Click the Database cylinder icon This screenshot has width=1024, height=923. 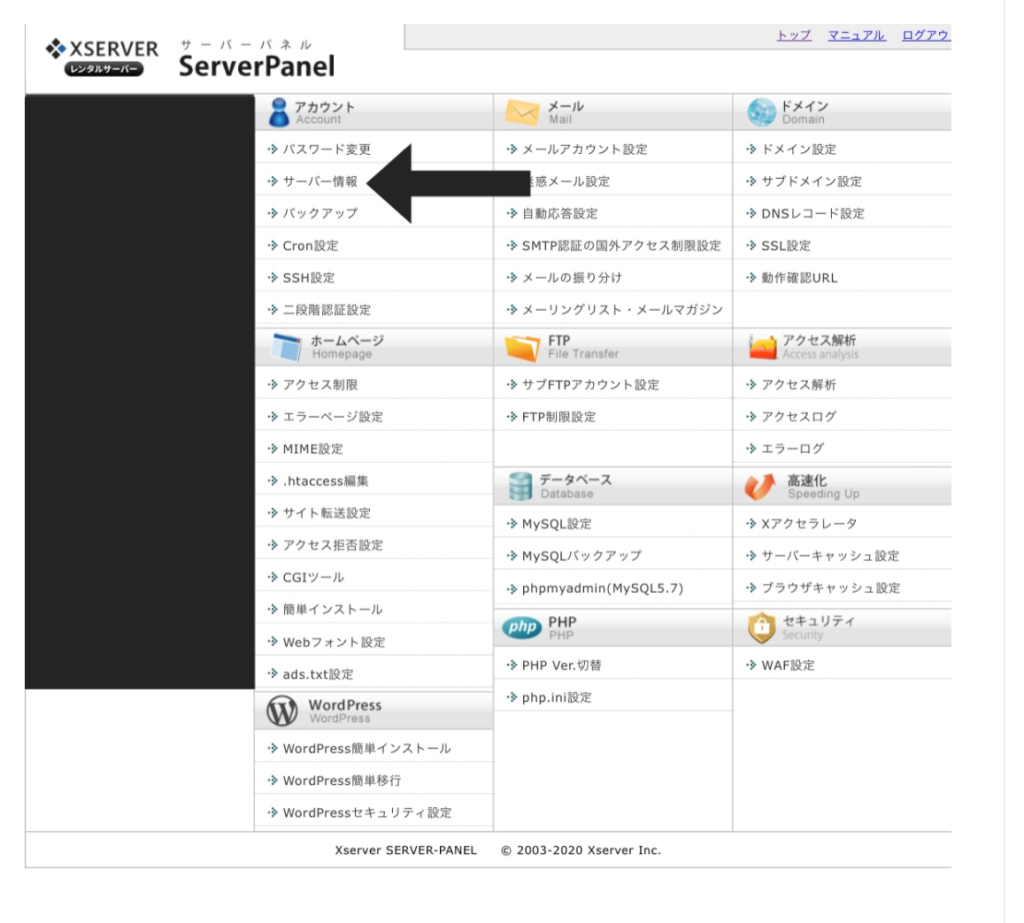point(520,487)
